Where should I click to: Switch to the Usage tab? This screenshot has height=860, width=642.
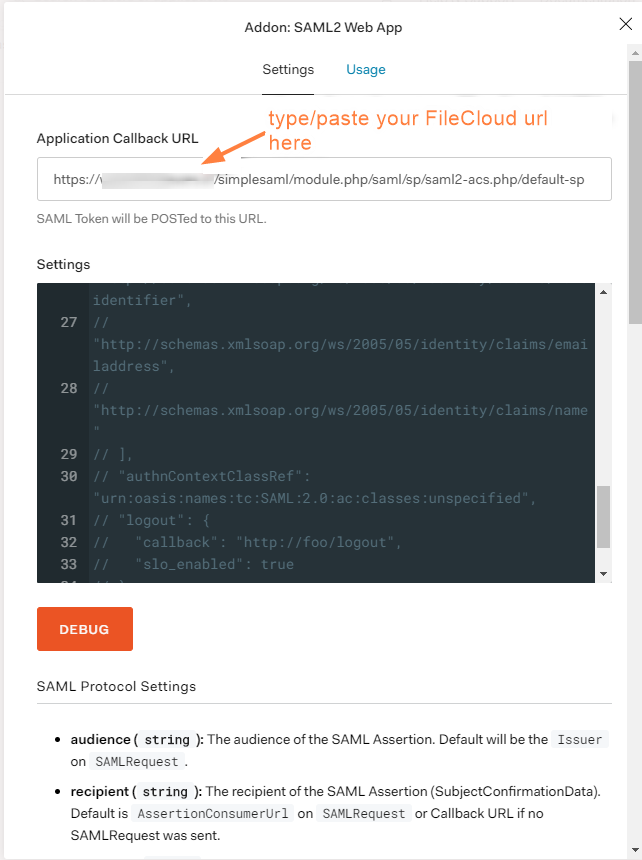pos(365,70)
